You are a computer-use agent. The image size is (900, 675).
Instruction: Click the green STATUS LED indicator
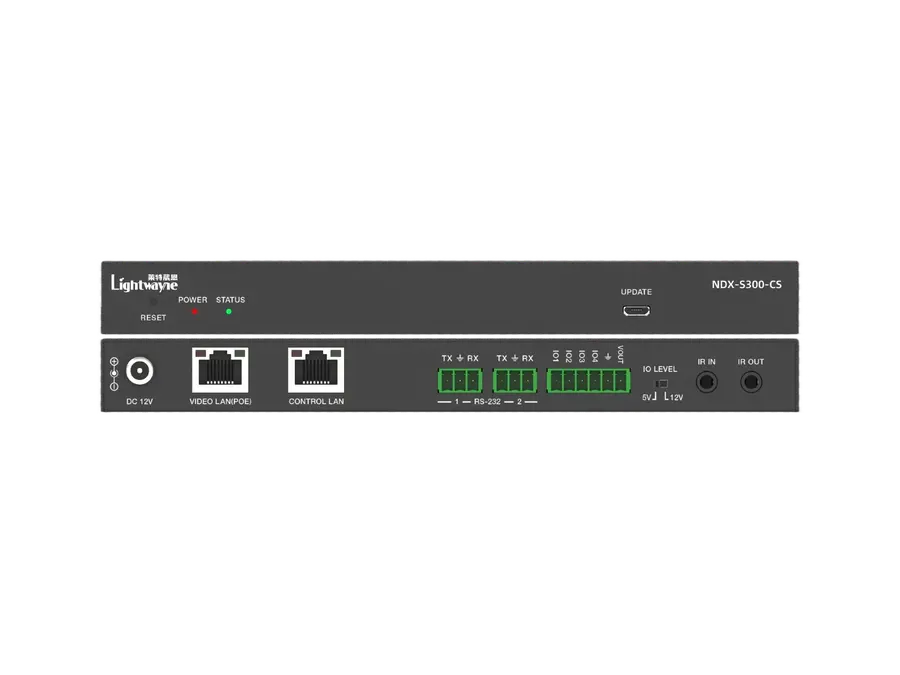[228, 312]
